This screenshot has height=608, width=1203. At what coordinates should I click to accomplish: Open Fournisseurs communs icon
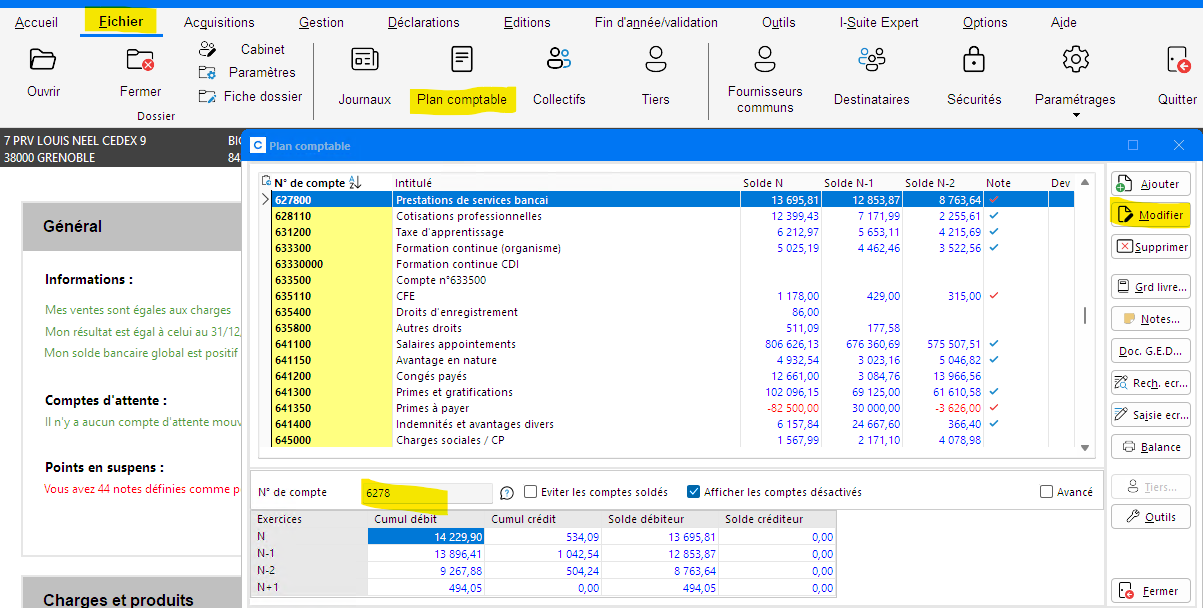(765, 60)
